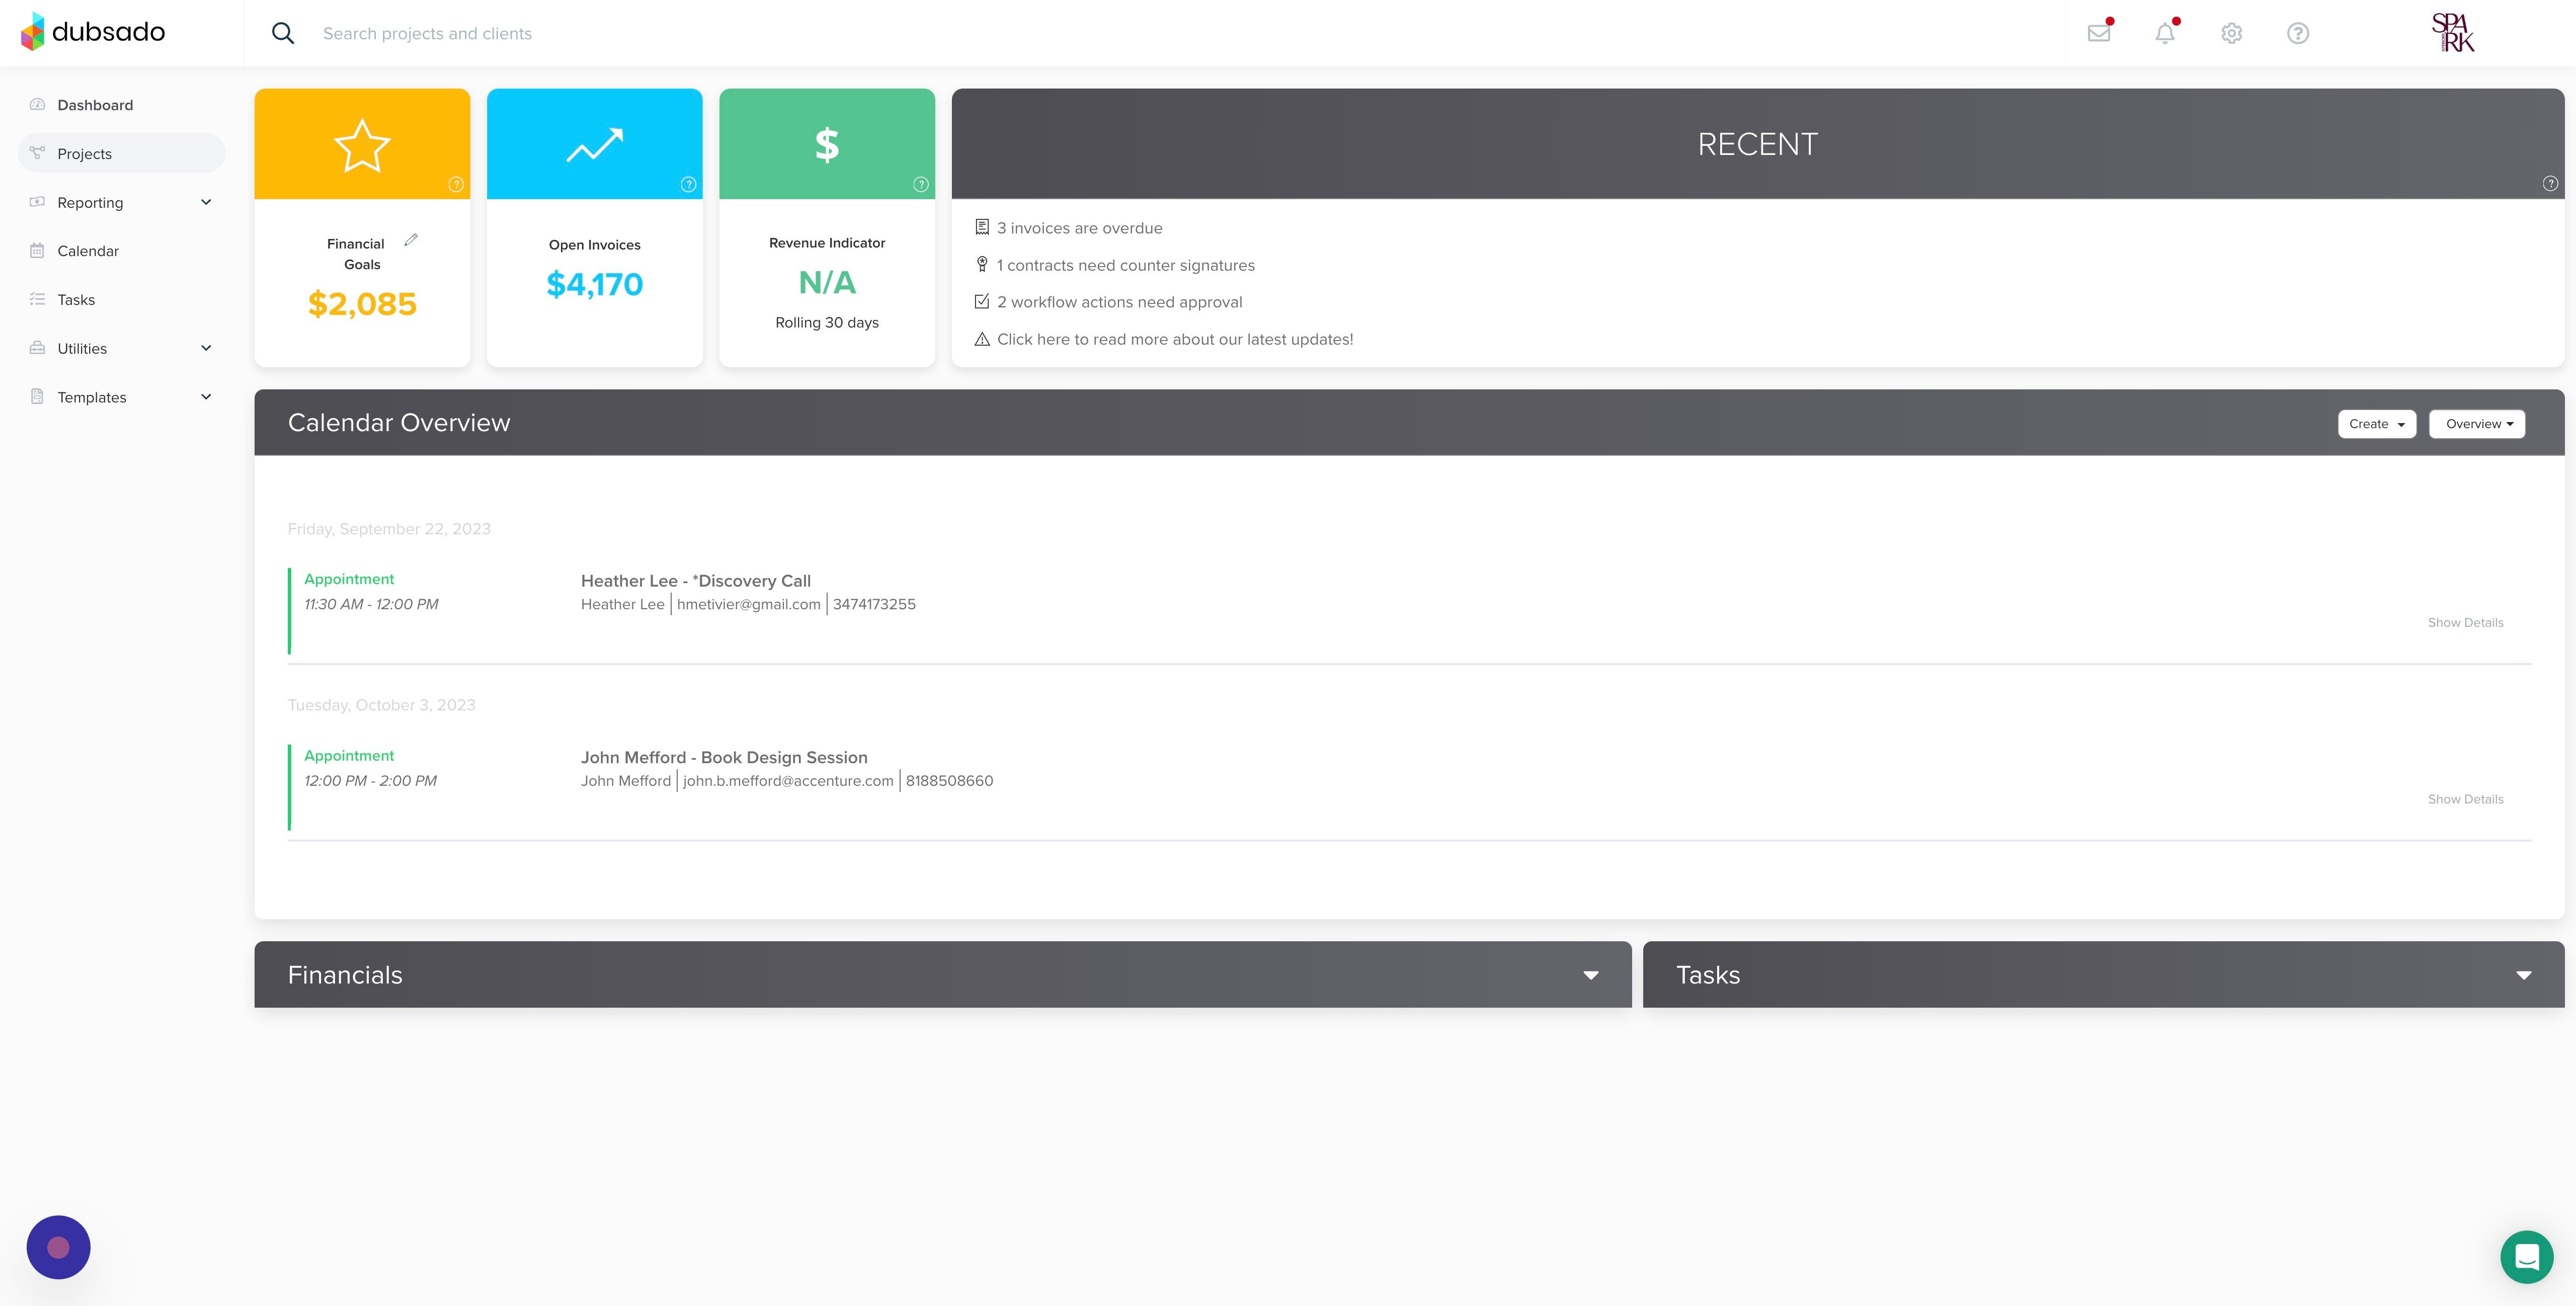Expand the Utilities sidebar menu
2576x1306 pixels.
click(x=206, y=348)
